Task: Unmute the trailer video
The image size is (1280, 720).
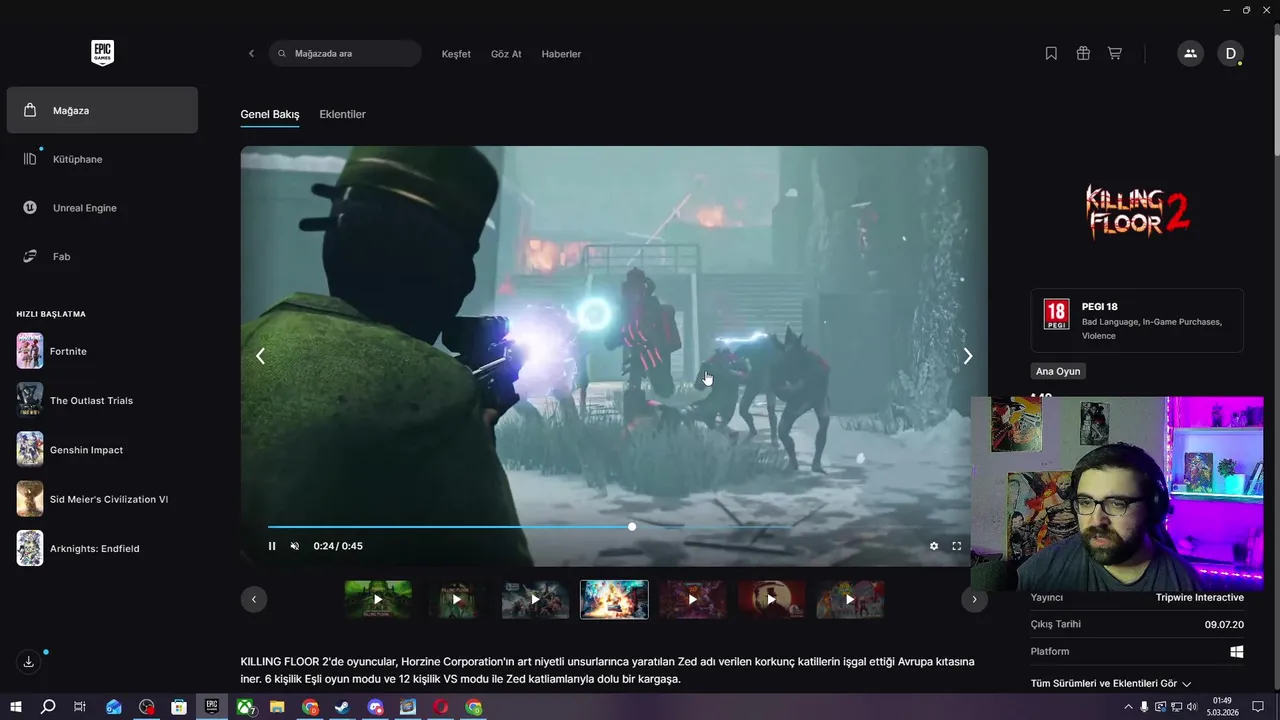Action: click(x=295, y=546)
